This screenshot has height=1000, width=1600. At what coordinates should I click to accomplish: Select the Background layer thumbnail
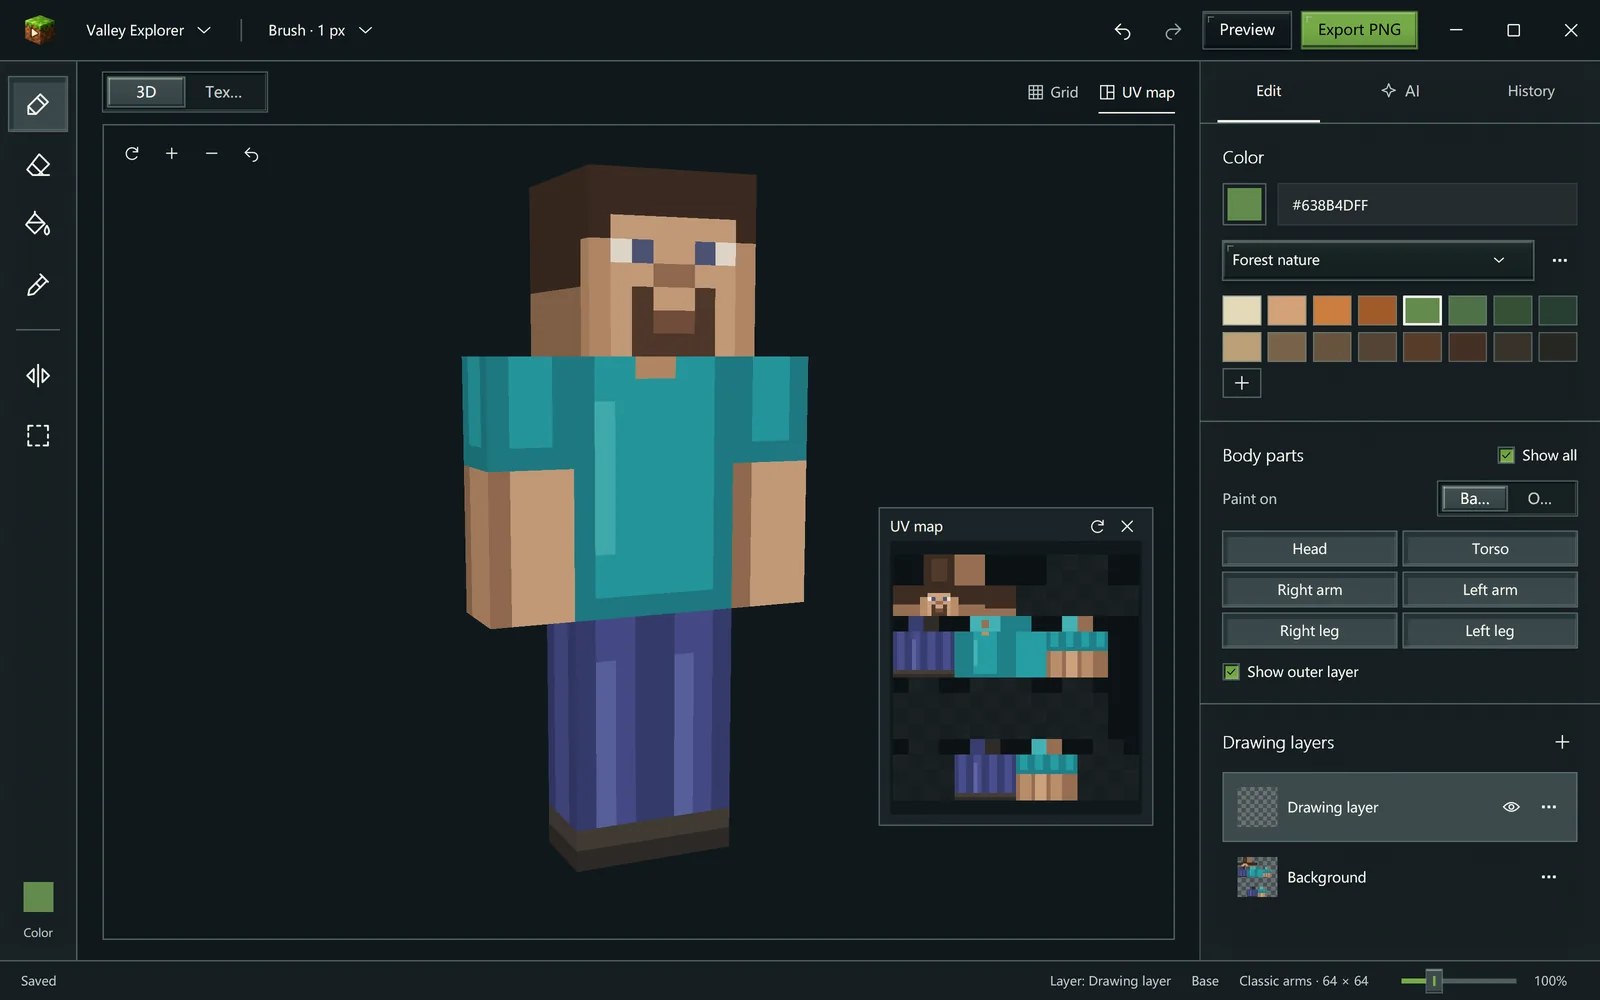(x=1257, y=877)
